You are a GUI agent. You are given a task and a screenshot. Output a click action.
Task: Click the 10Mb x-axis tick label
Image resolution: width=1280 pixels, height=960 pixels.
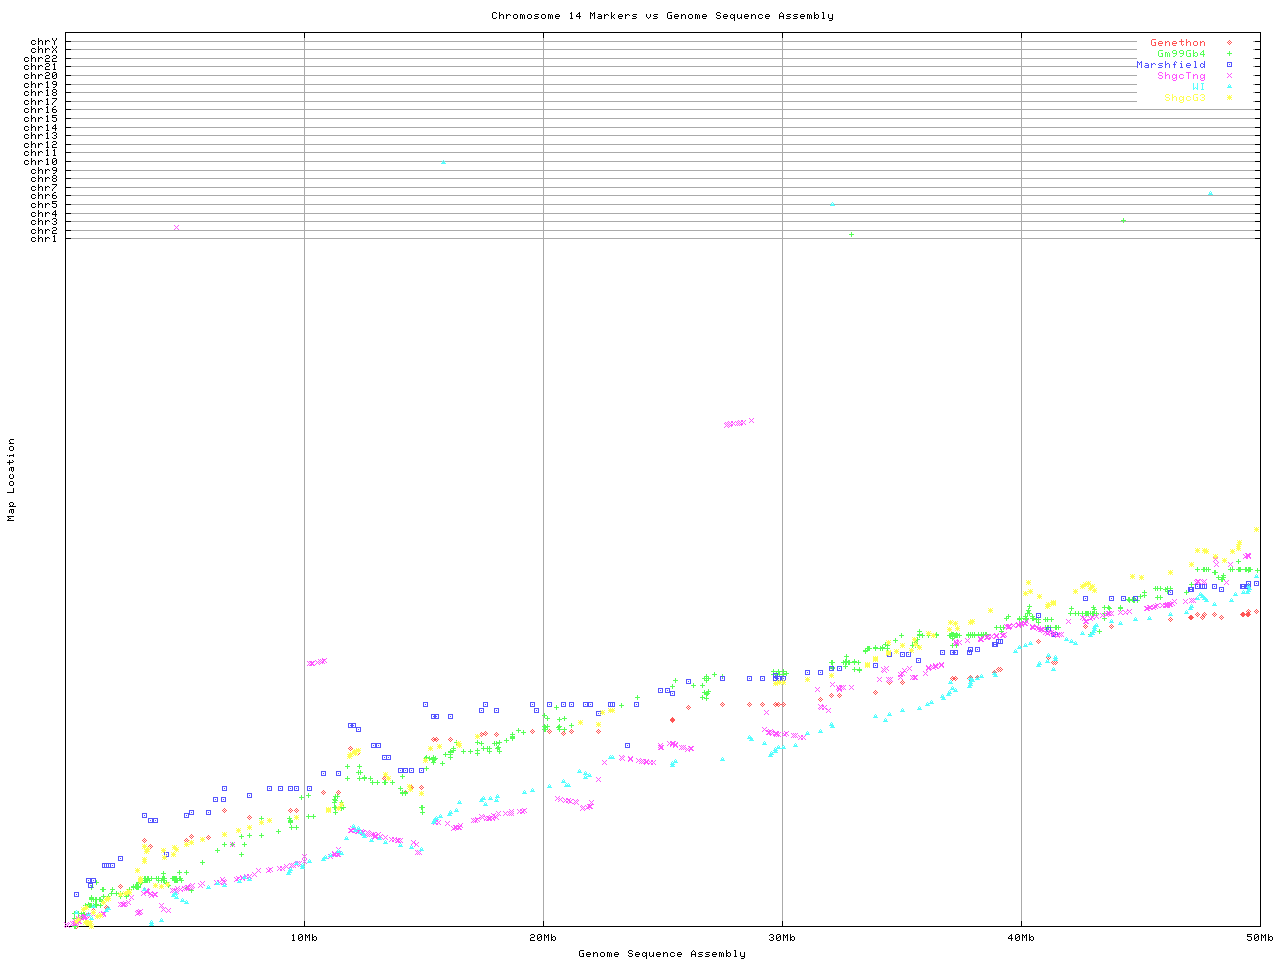pos(304,938)
